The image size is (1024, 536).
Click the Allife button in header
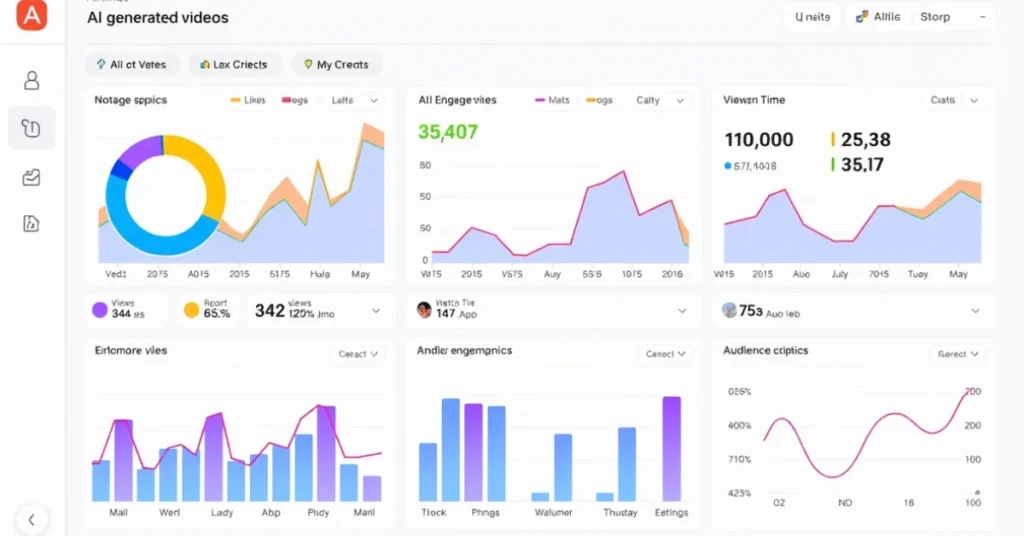pyautogui.click(x=879, y=17)
